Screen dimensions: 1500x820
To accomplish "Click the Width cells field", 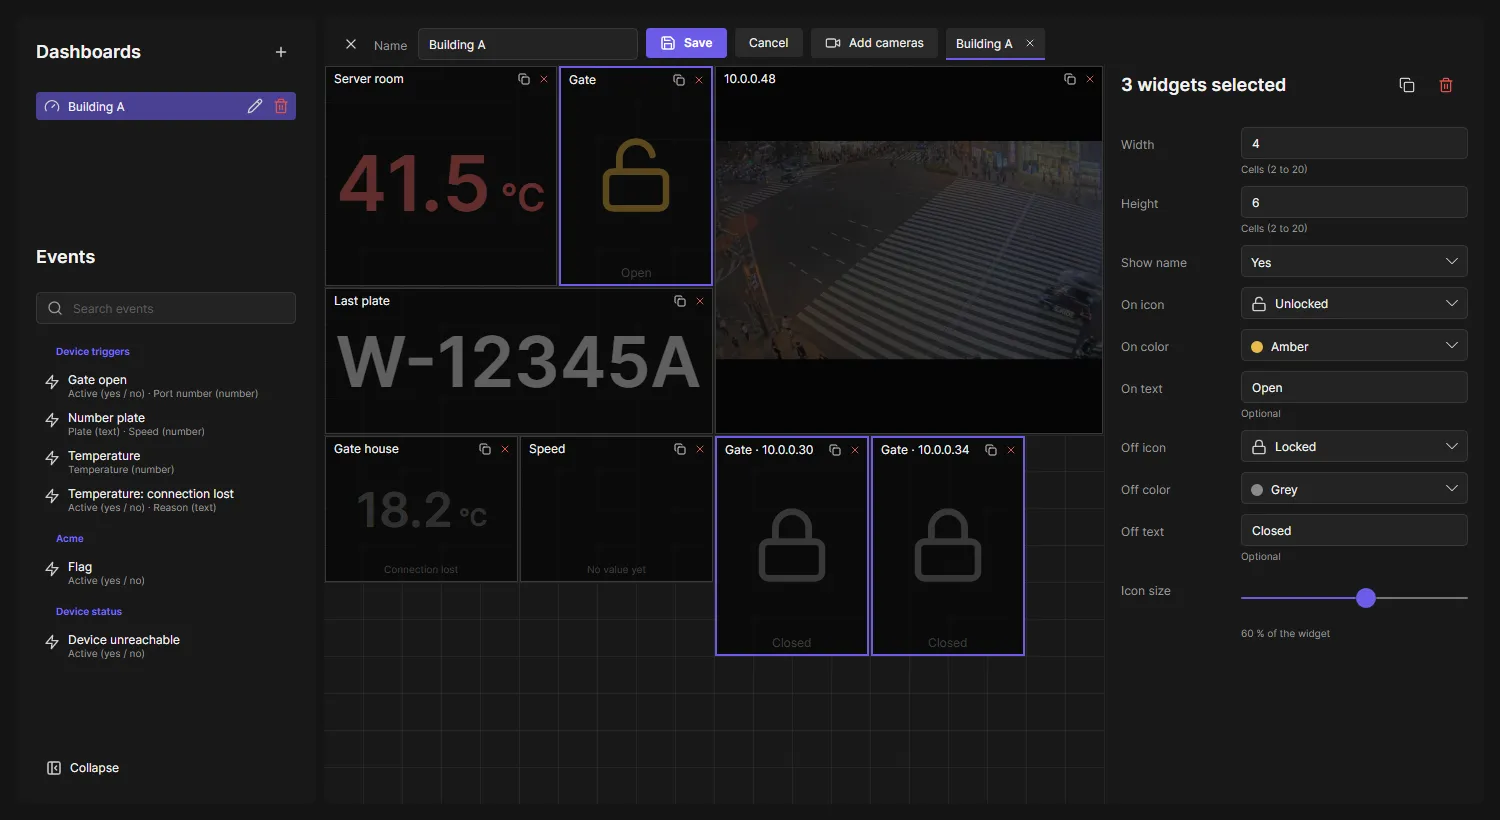I will [1354, 143].
